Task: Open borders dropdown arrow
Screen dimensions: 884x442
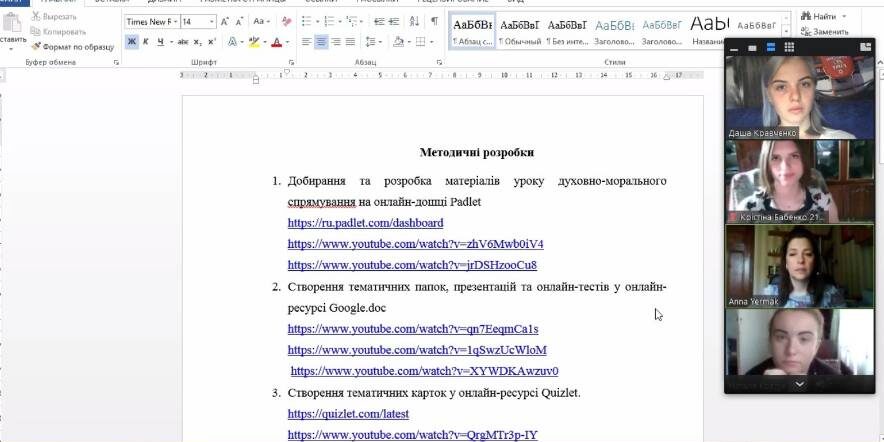Action: tap(432, 42)
